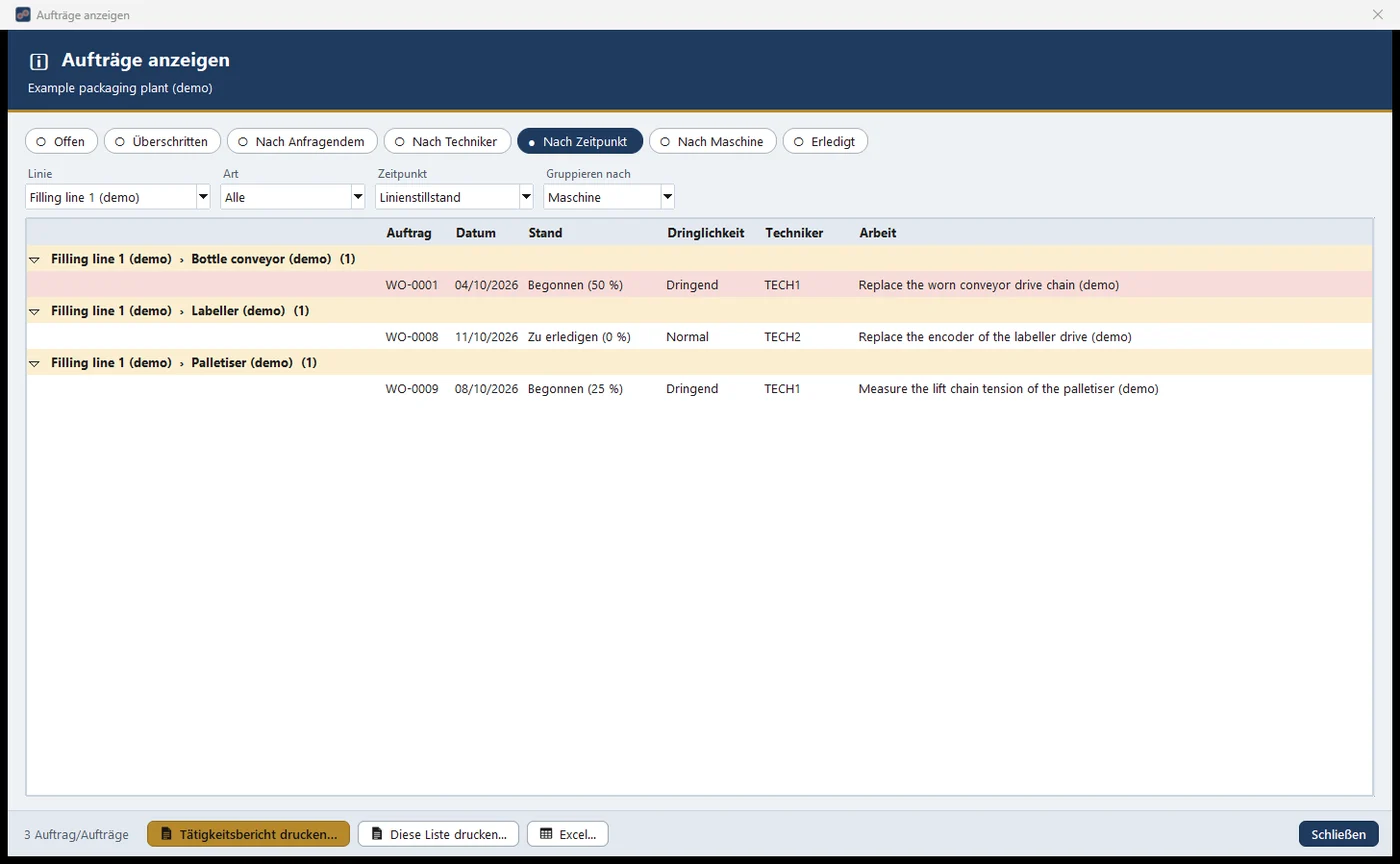Click the 'Zu erledigen (0 %)' status cell
Image resolution: width=1400 pixels, height=864 pixels.
point(579,337)
